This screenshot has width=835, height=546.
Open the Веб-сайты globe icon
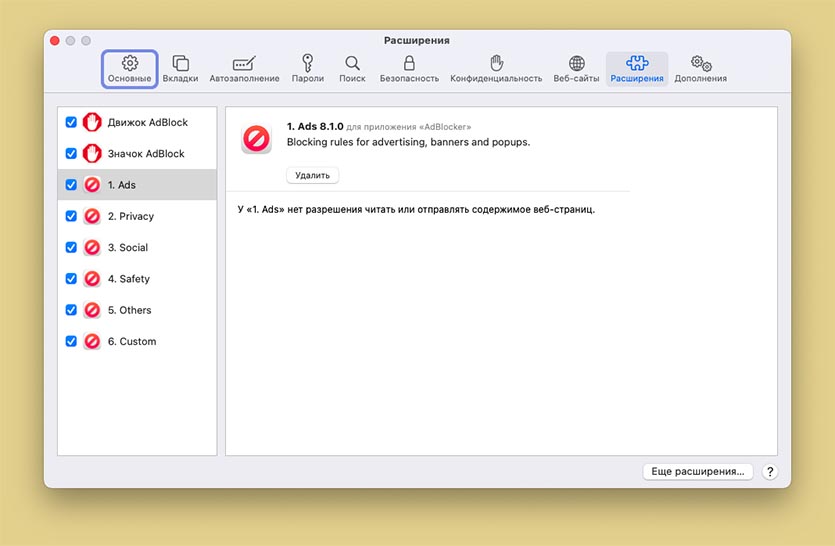coord(576,63)
